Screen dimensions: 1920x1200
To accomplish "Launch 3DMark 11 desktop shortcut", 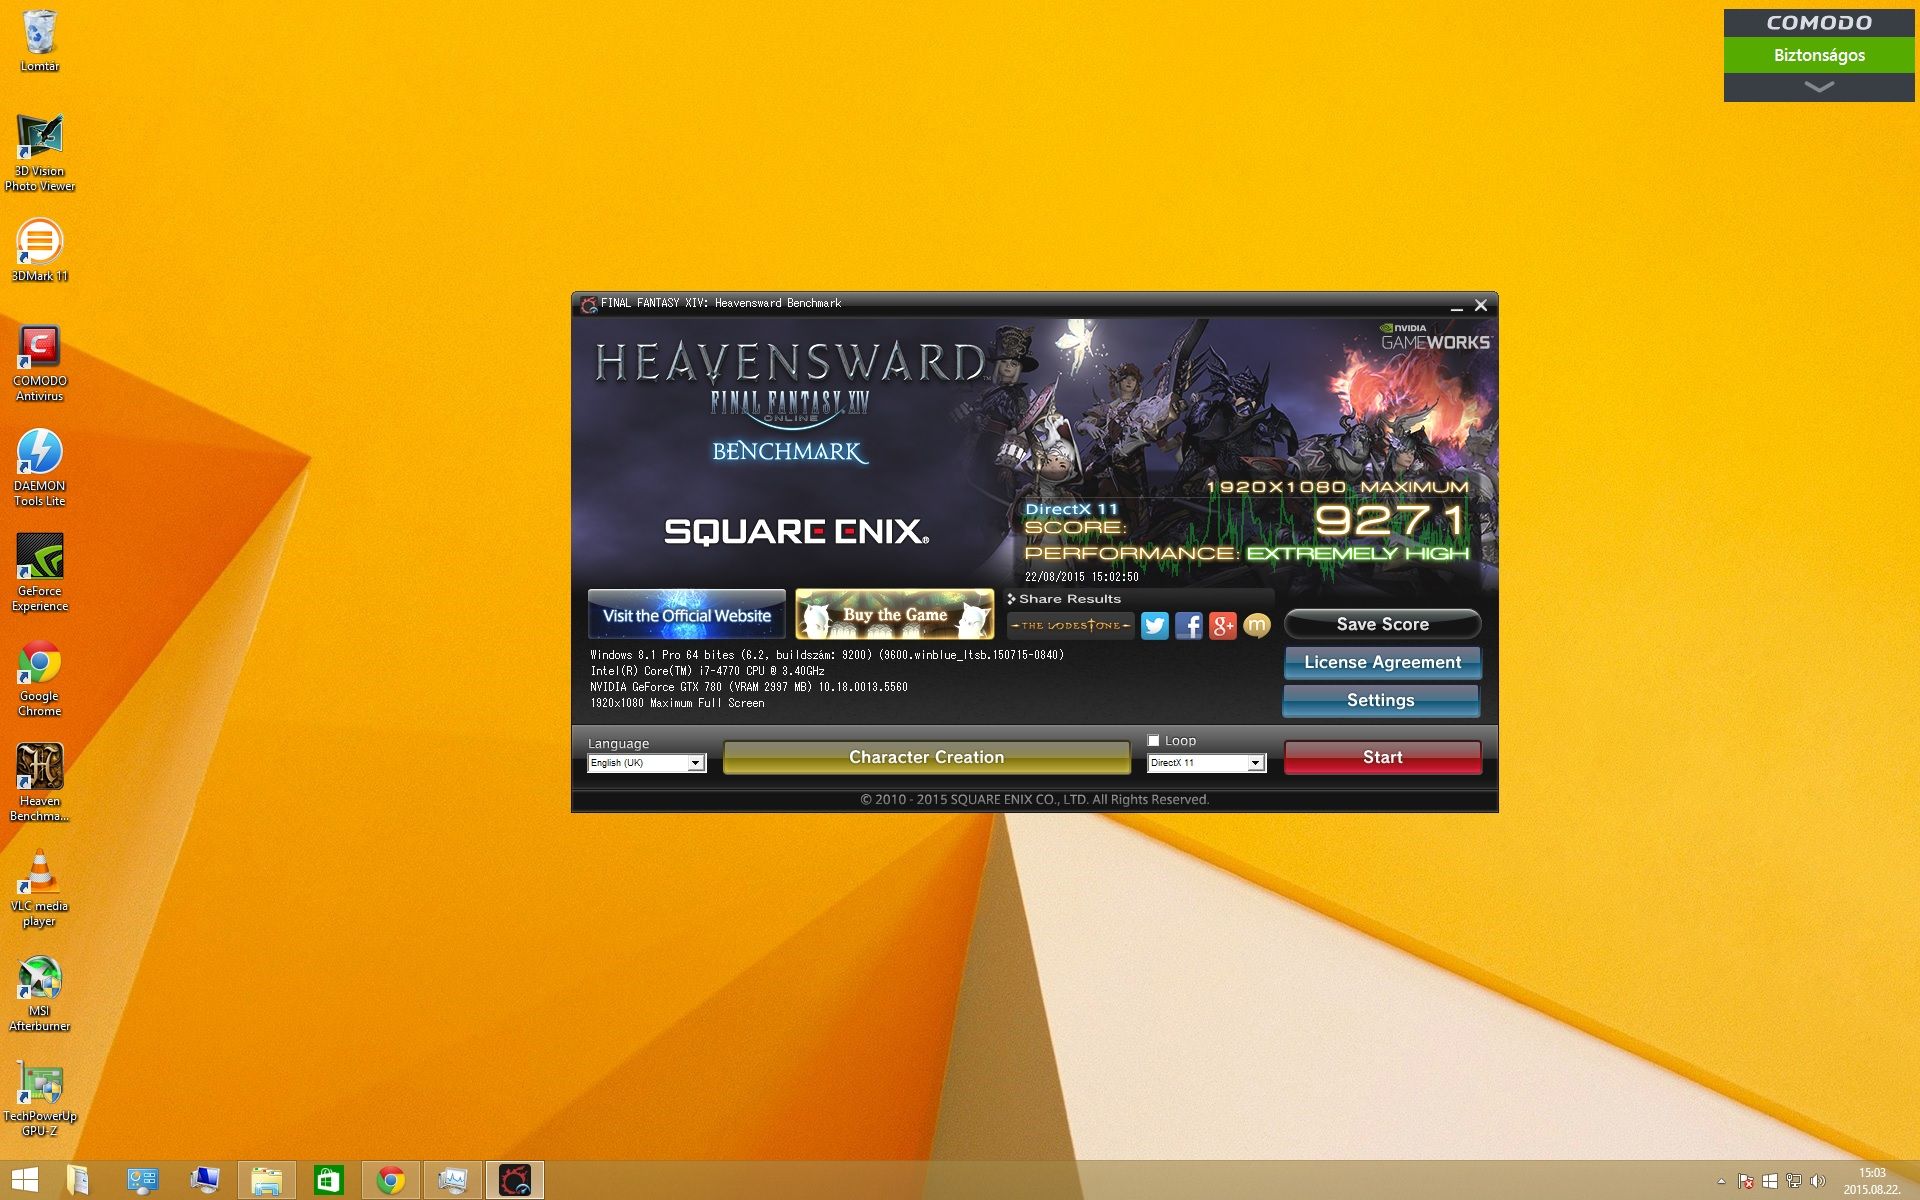I will 40,251.
